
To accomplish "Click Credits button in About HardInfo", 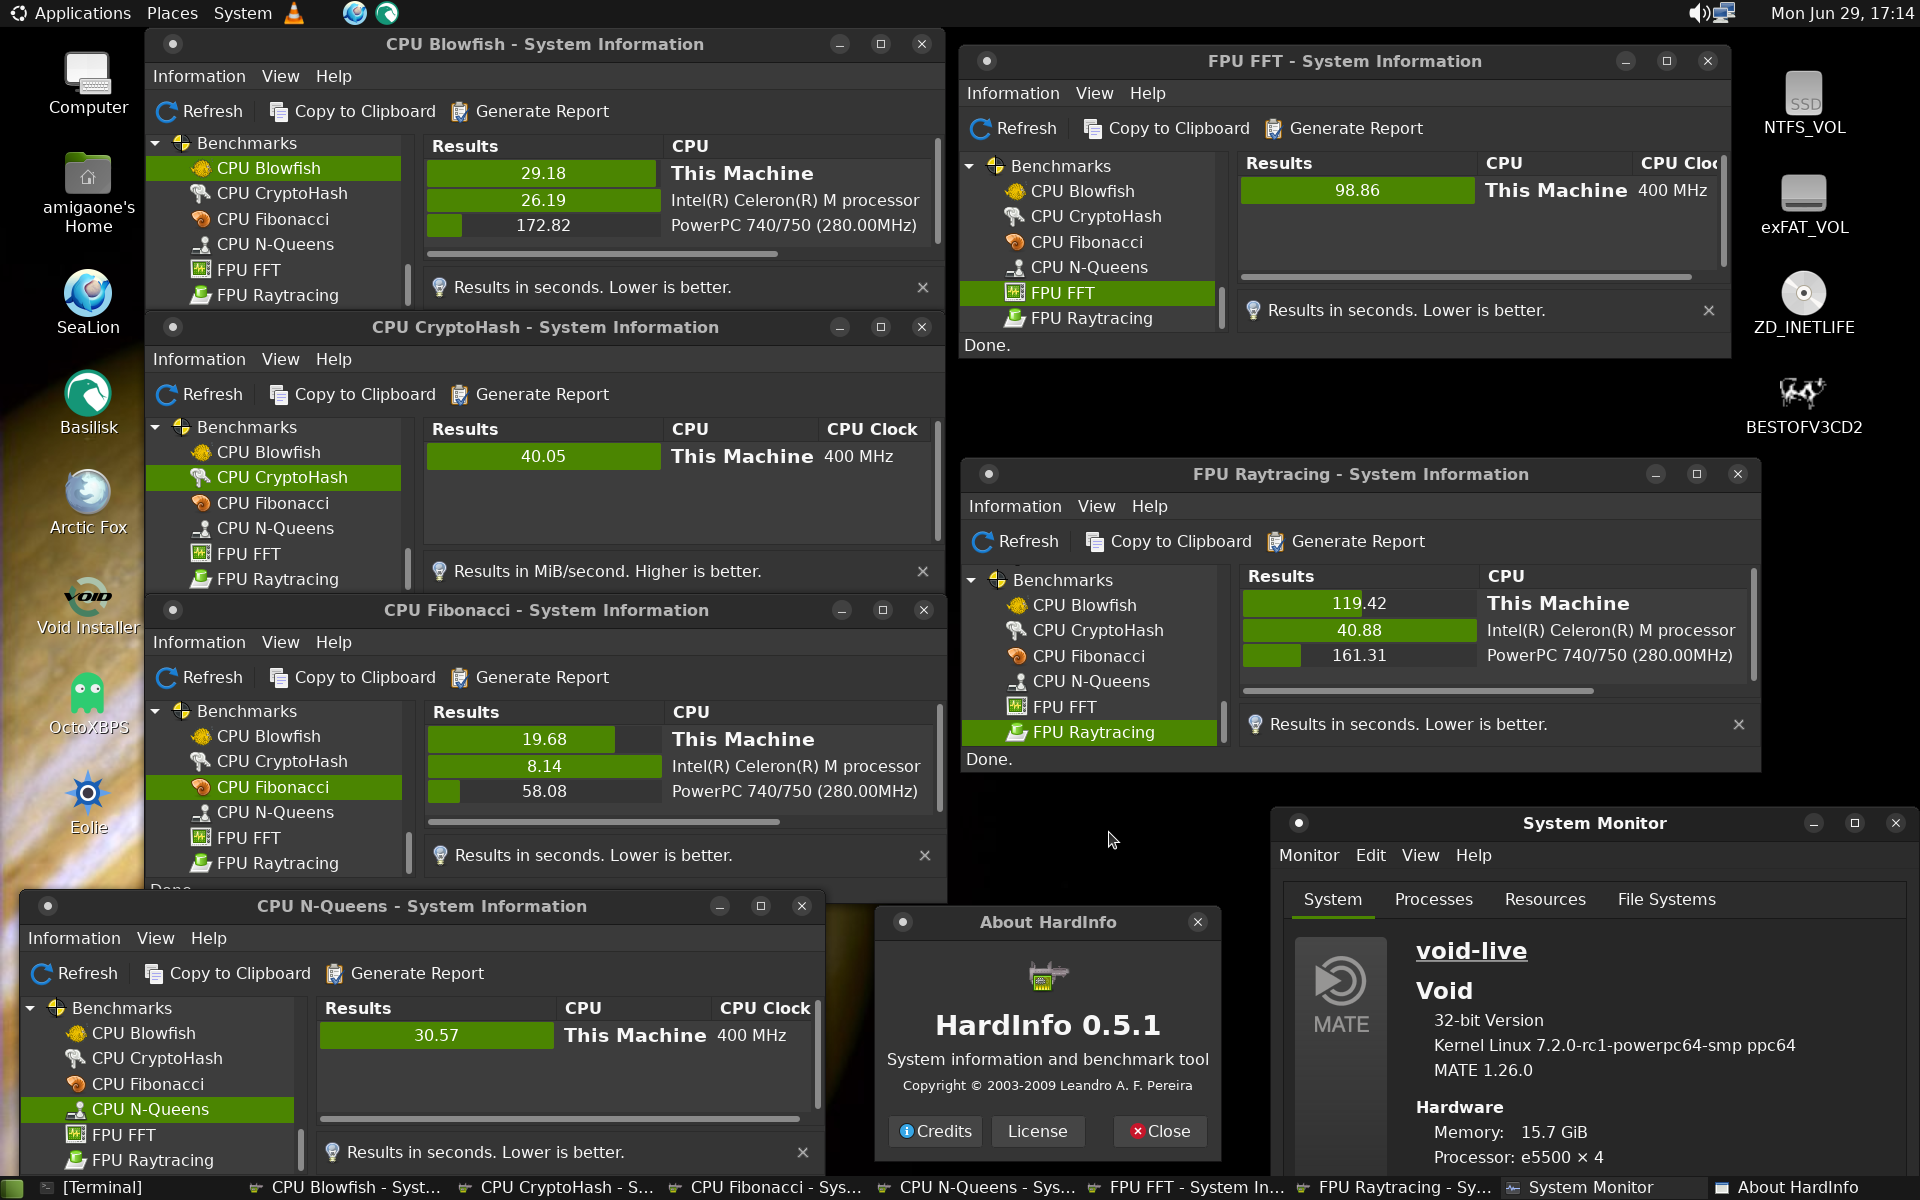I will click(x=935, y=1132).
